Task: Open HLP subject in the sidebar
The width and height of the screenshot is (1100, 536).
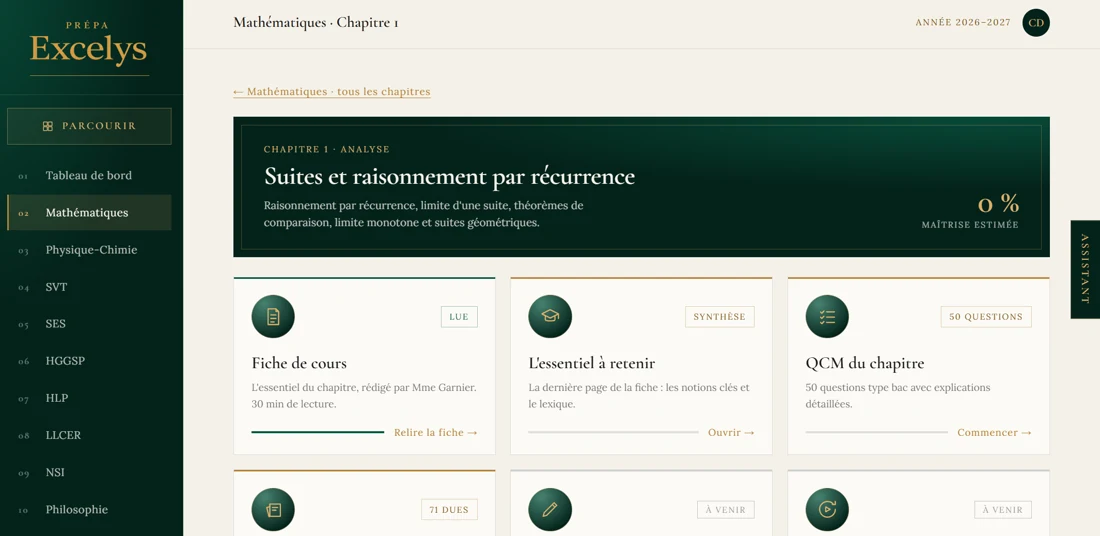Action: point(89,398)
